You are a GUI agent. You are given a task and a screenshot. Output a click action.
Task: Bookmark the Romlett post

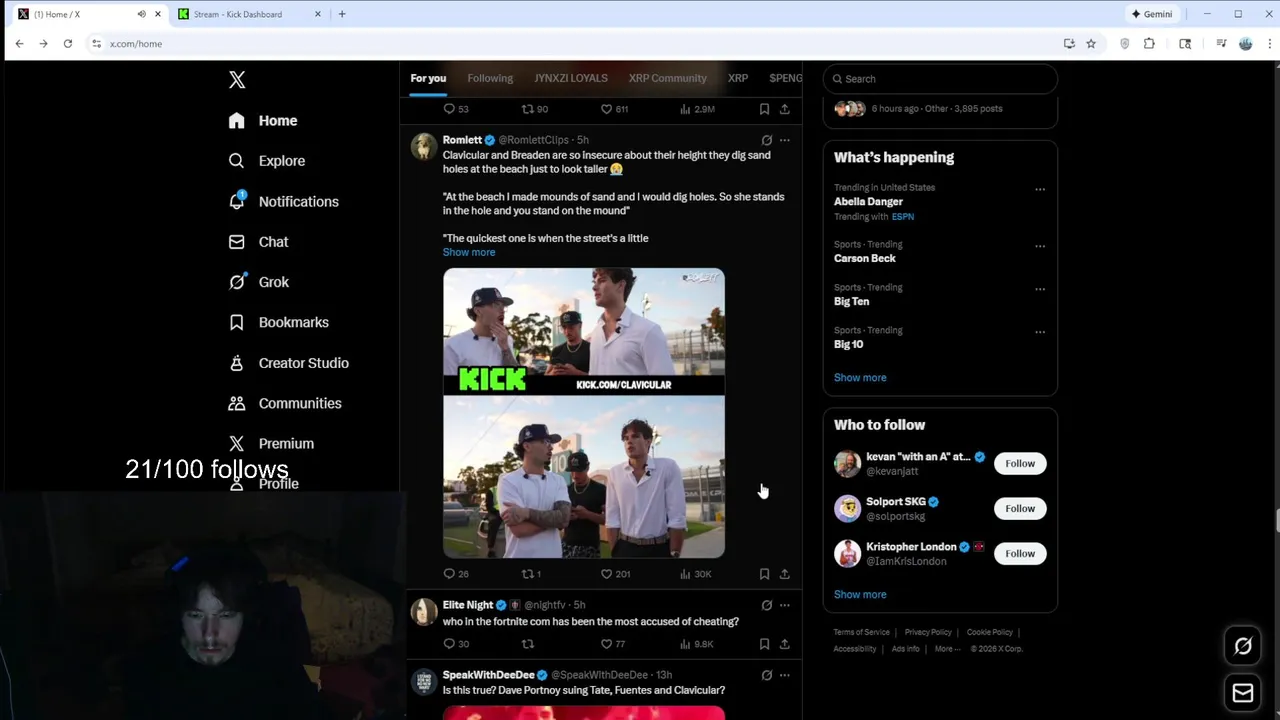[x=764, y=574]
